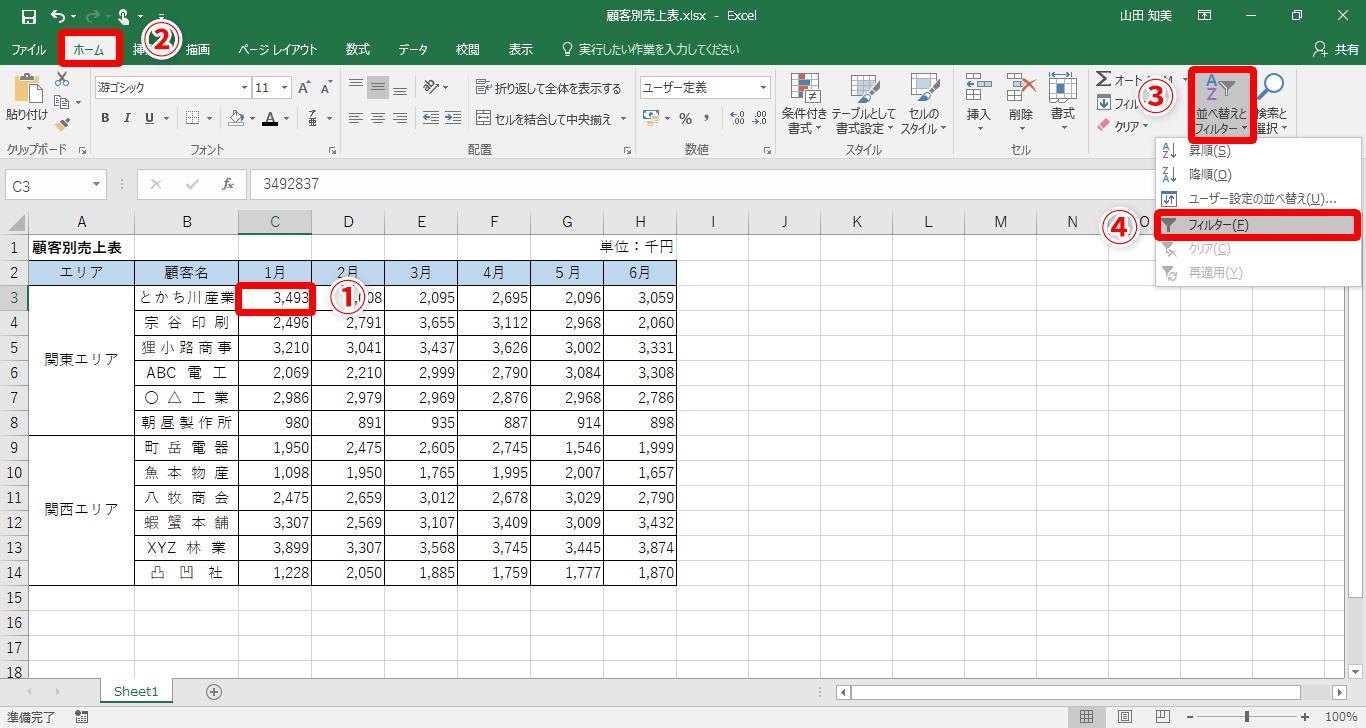Click the Share (共有) button
The width and height of the screenshot is (1366, 728).
pyautogui.click(x=1335, y=49)
